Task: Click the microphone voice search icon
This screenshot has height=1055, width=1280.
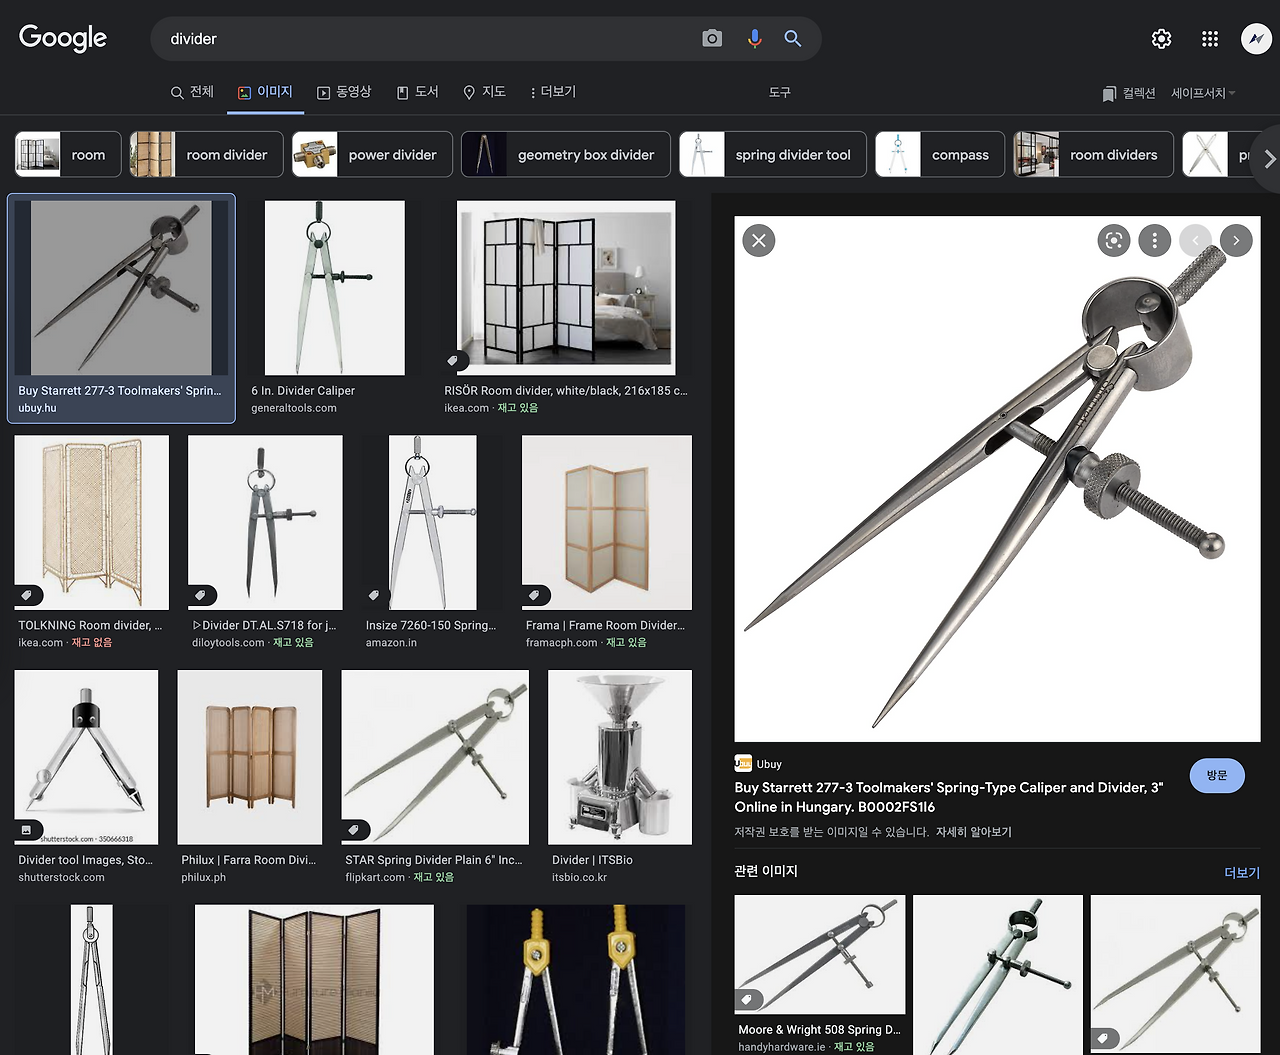Action: [754, 39]
